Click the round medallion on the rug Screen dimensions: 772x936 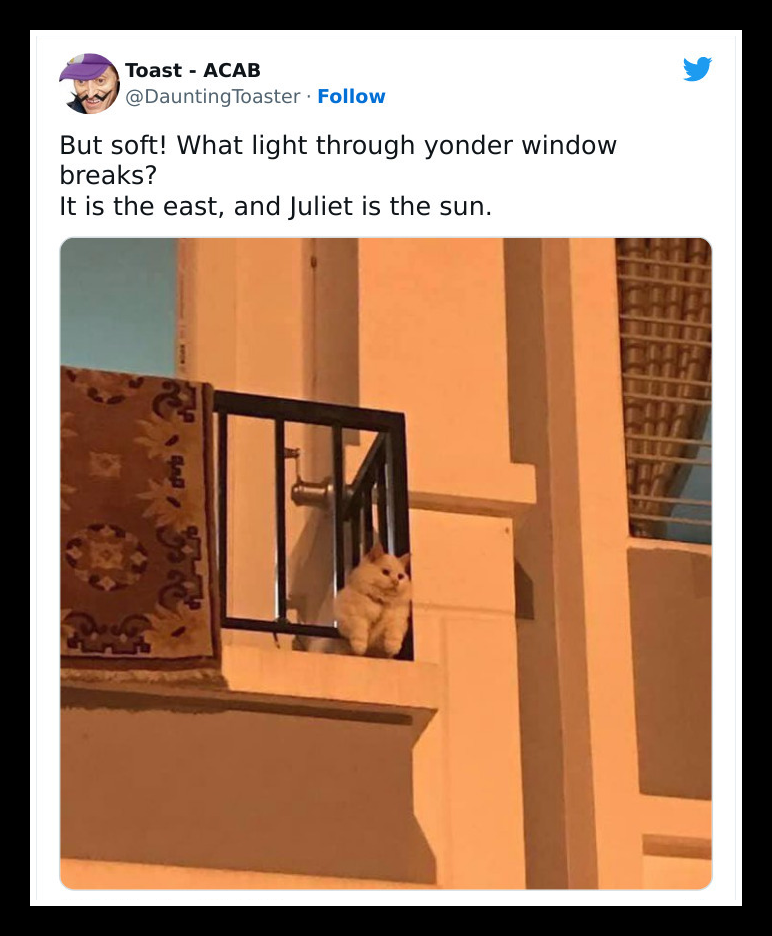pyautogui.click(x=106, y=557)
